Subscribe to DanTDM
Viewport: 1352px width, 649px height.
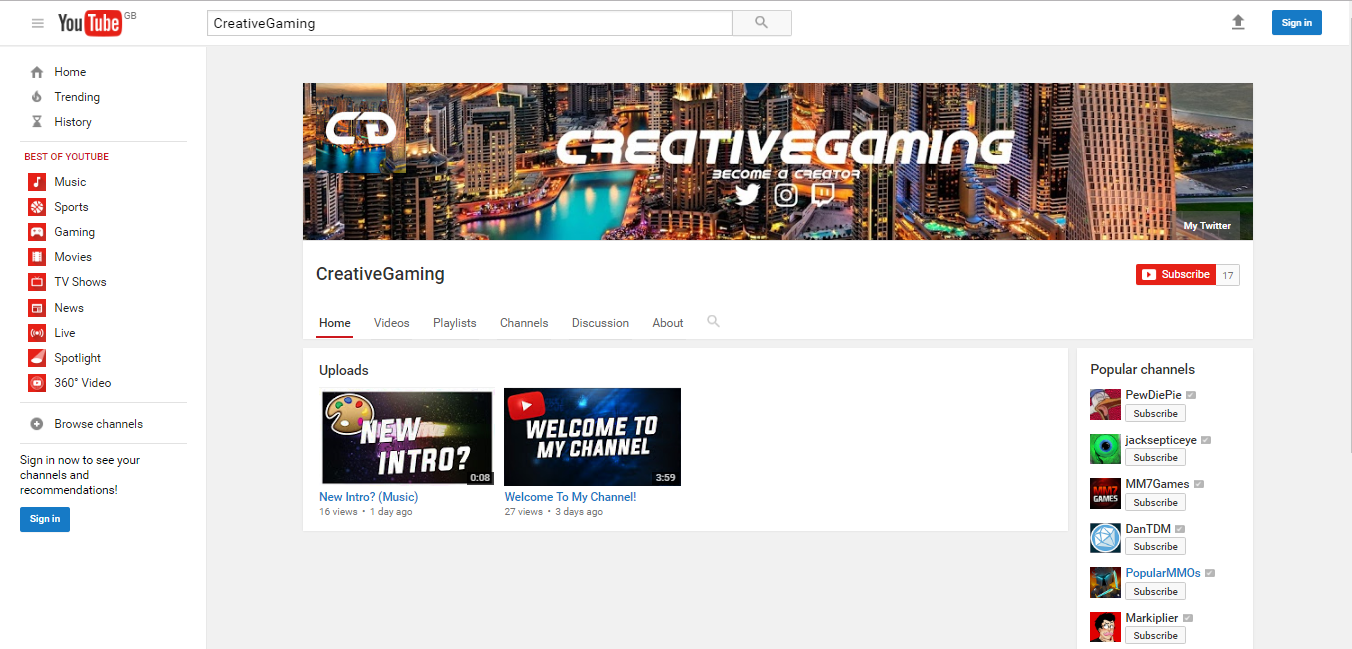click(1155, 546)
